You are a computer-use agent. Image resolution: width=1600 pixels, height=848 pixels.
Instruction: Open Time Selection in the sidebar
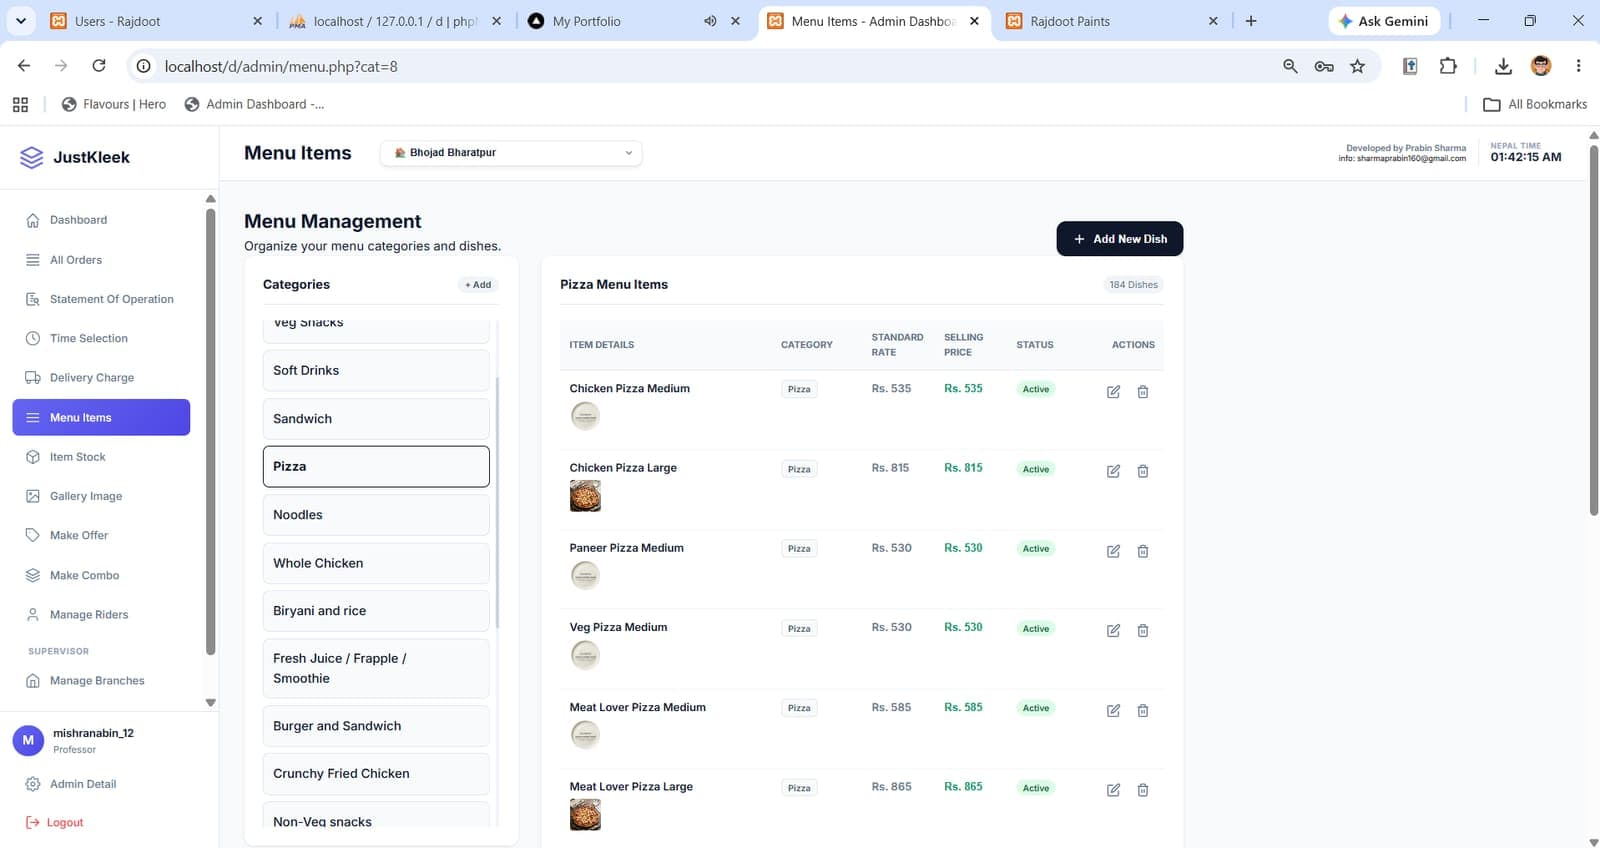tap(101, 338)
